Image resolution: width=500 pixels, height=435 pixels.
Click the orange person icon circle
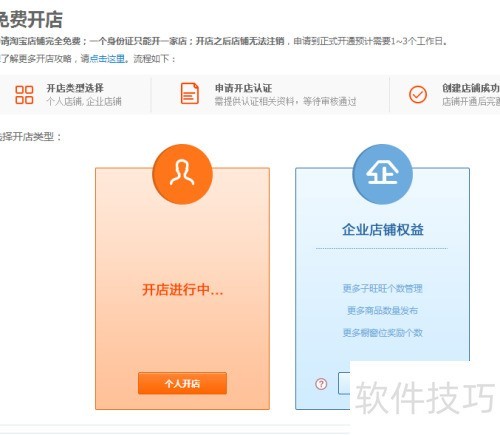182,174
